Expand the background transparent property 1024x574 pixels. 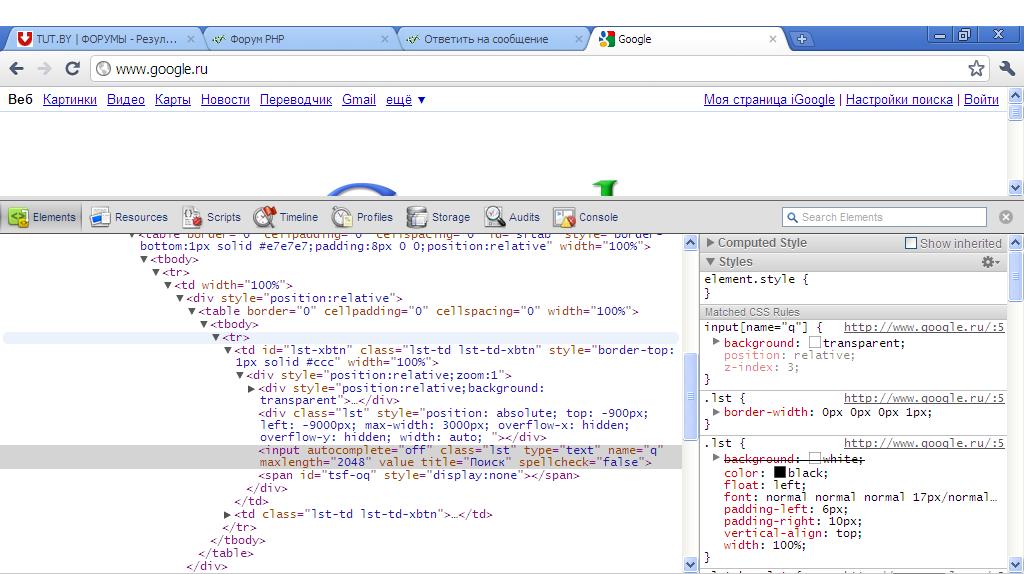[x=716, y=342]
